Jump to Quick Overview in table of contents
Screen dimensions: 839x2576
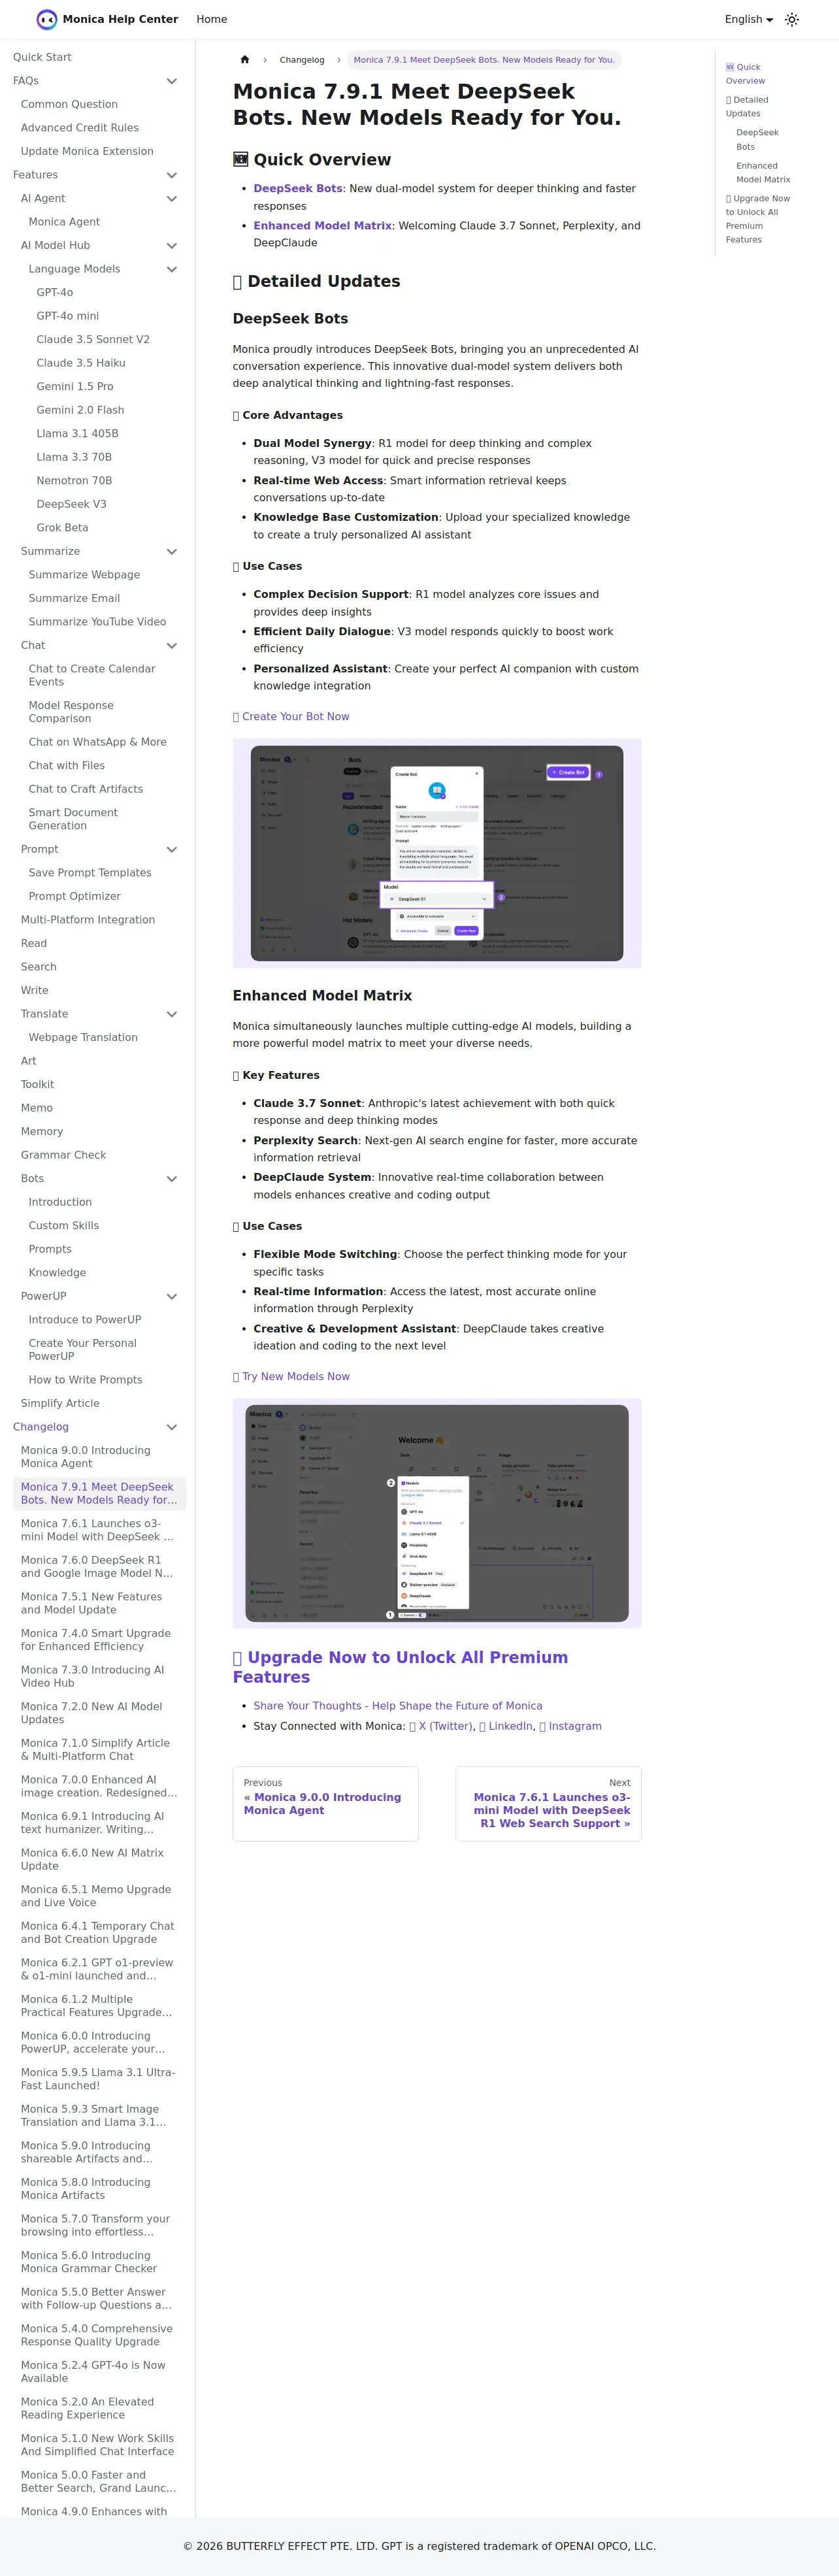[745, 74]
